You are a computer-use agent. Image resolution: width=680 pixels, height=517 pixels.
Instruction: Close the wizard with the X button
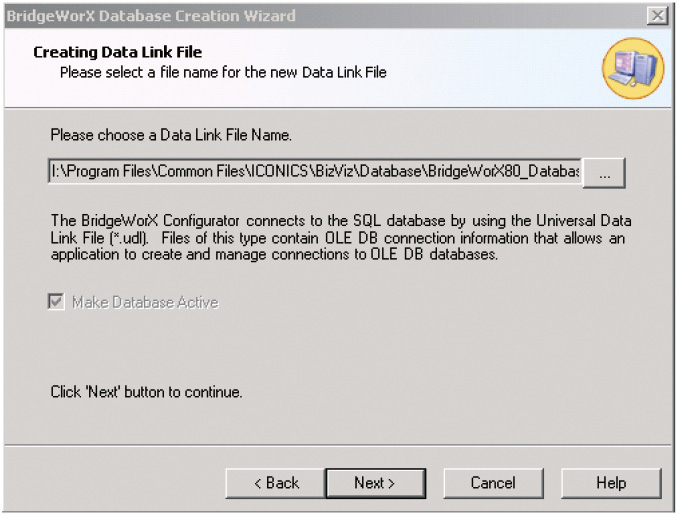657,16
